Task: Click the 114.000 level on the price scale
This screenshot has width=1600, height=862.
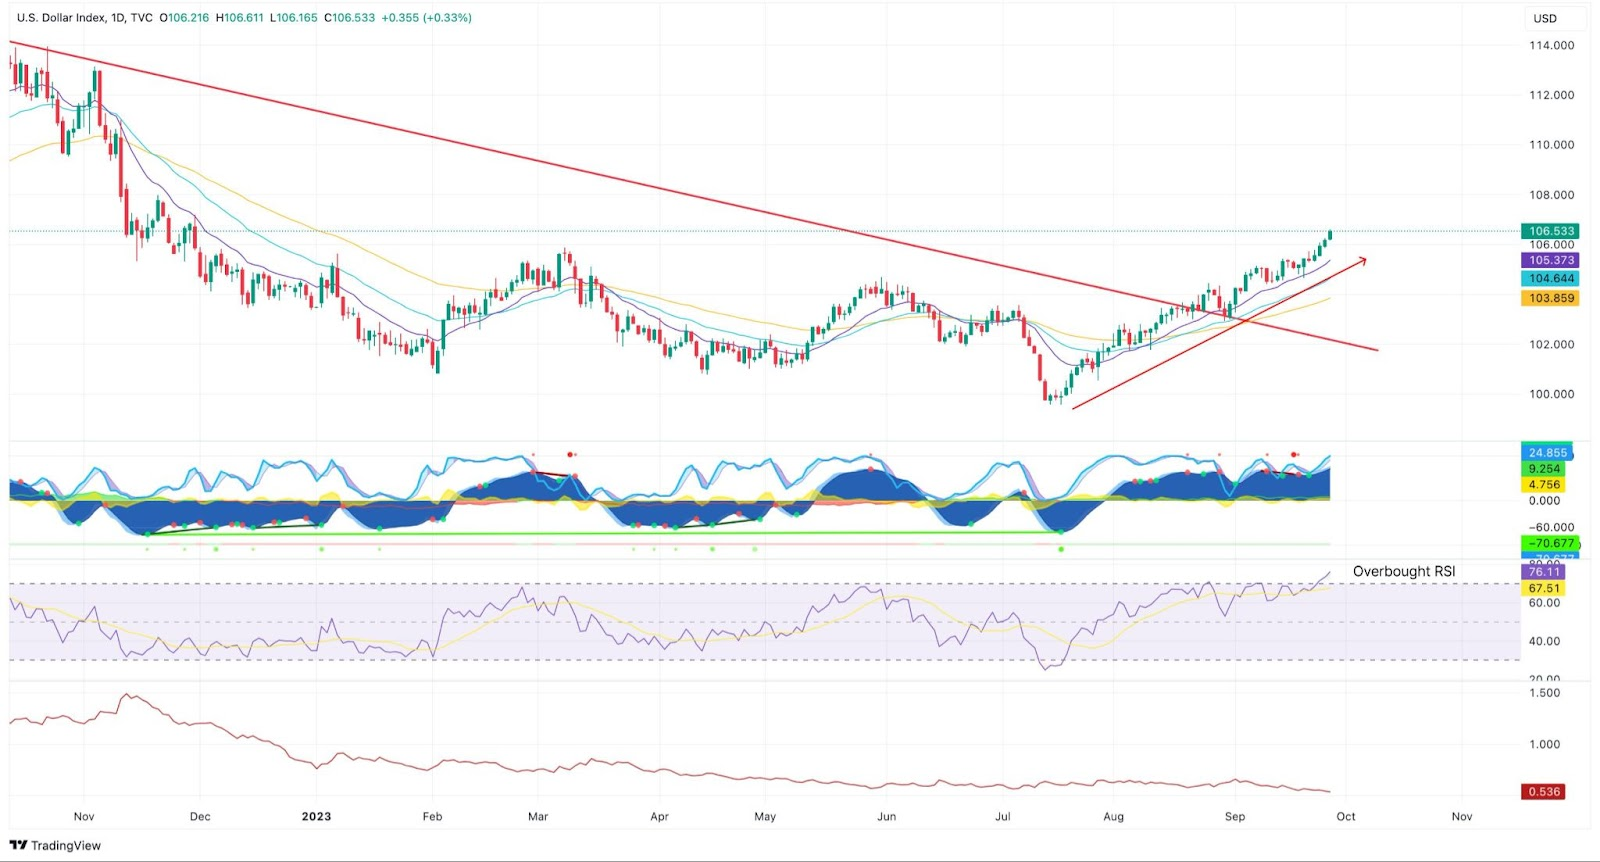Action: click(x=1551, y=45)
